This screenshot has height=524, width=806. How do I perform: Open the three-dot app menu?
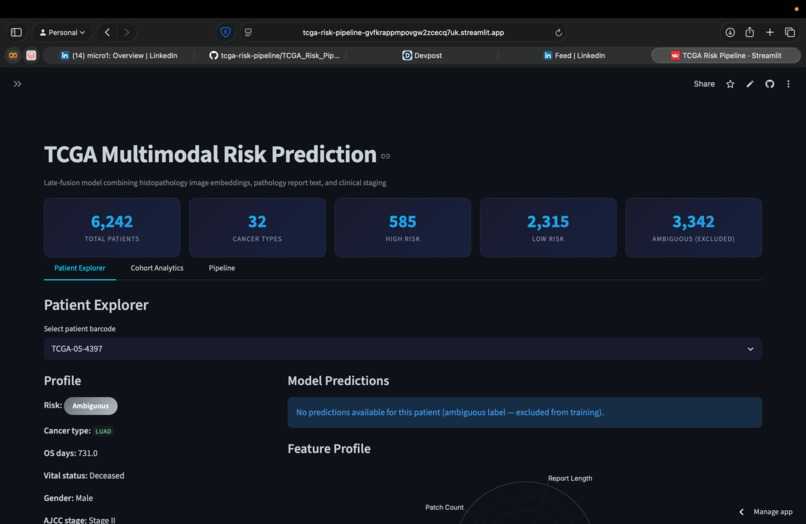tap(788, 84)
